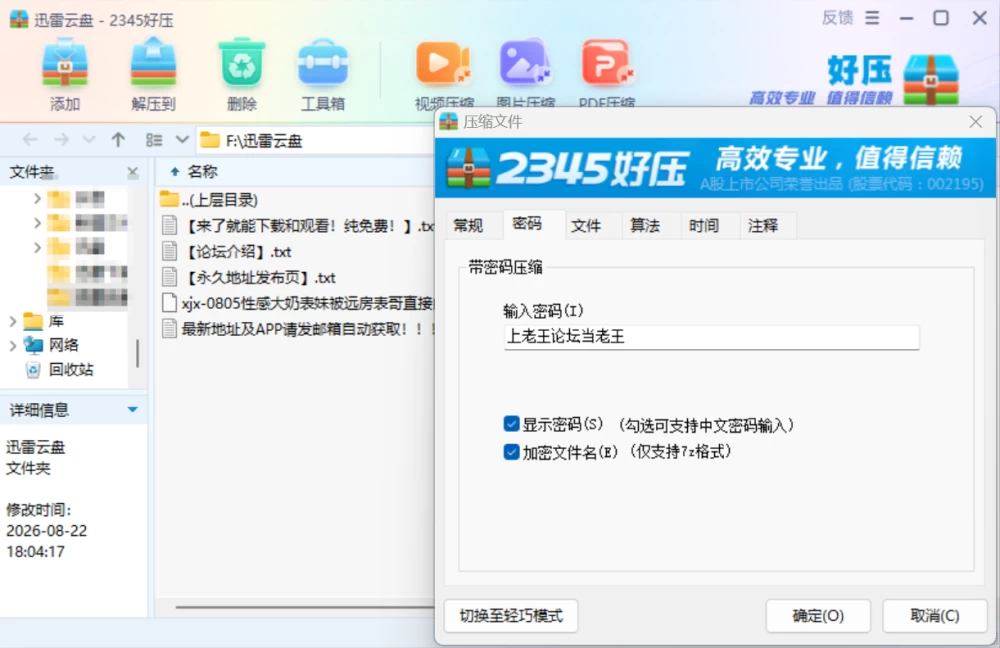The image size is (1000, 648).
Task: Select 回收站 in the folder tree
Action: pyautogui.click(x=71, y=369)
